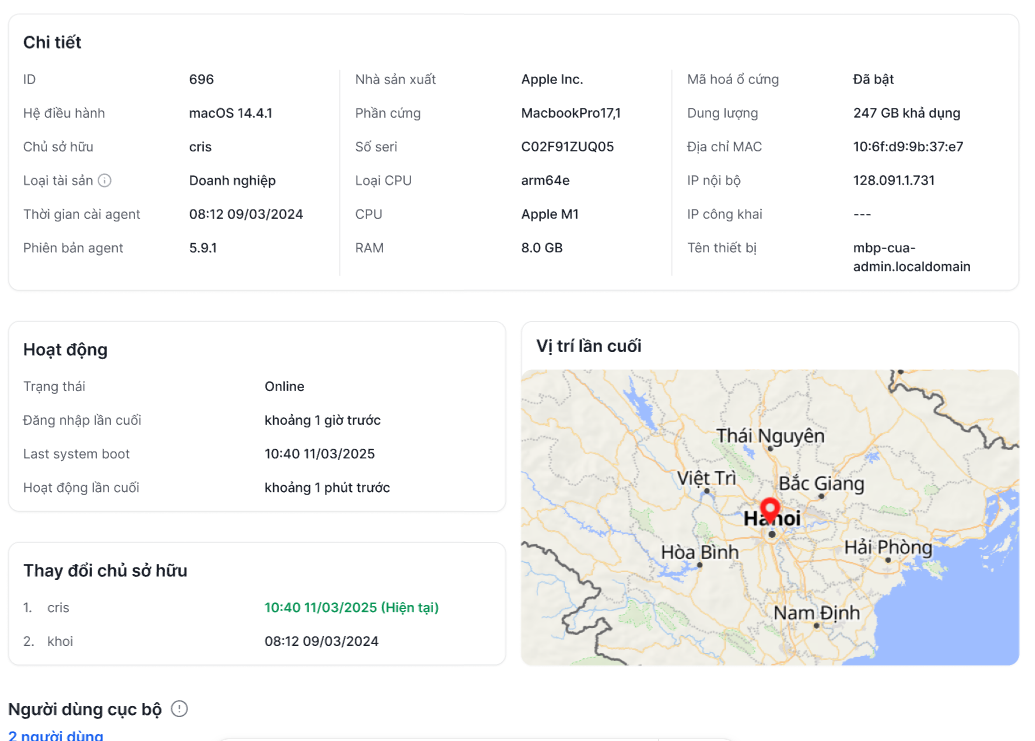The height and width of the screenshot is (741, 1035).
Task: Click owner history entry 'cris'
Action: [58, 608]
